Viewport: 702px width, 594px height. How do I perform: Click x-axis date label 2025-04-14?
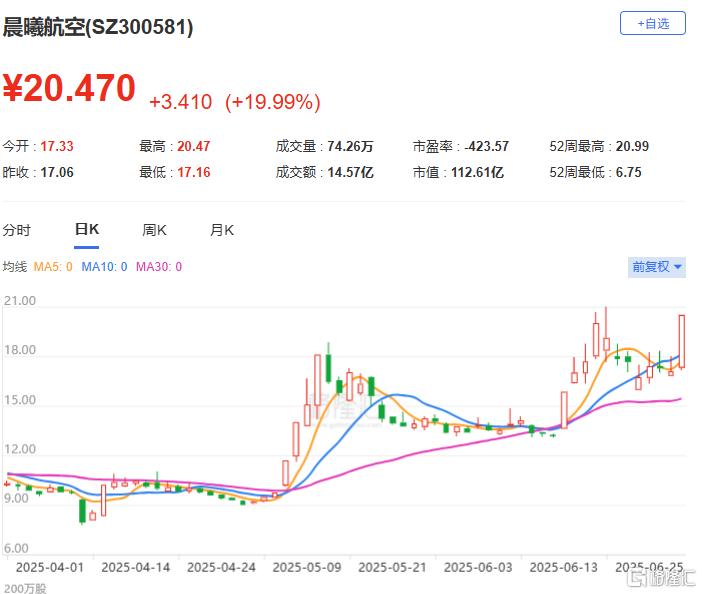click(136, 568)
